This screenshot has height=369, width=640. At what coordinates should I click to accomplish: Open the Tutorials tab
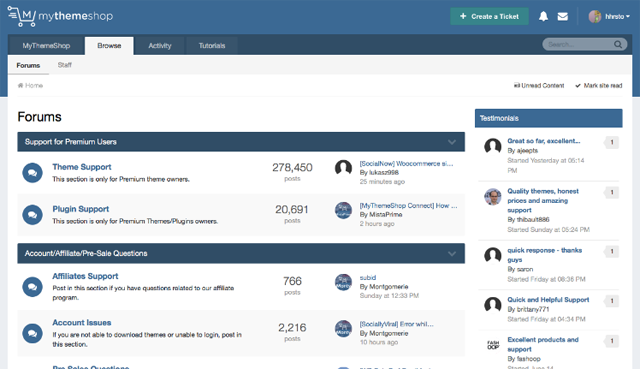(212, 46)
